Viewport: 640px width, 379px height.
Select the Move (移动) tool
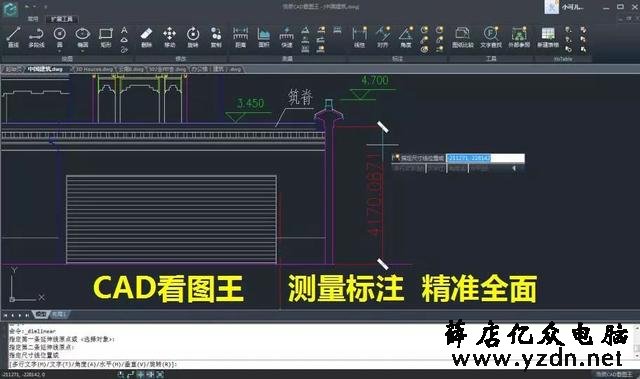(169, 37)
